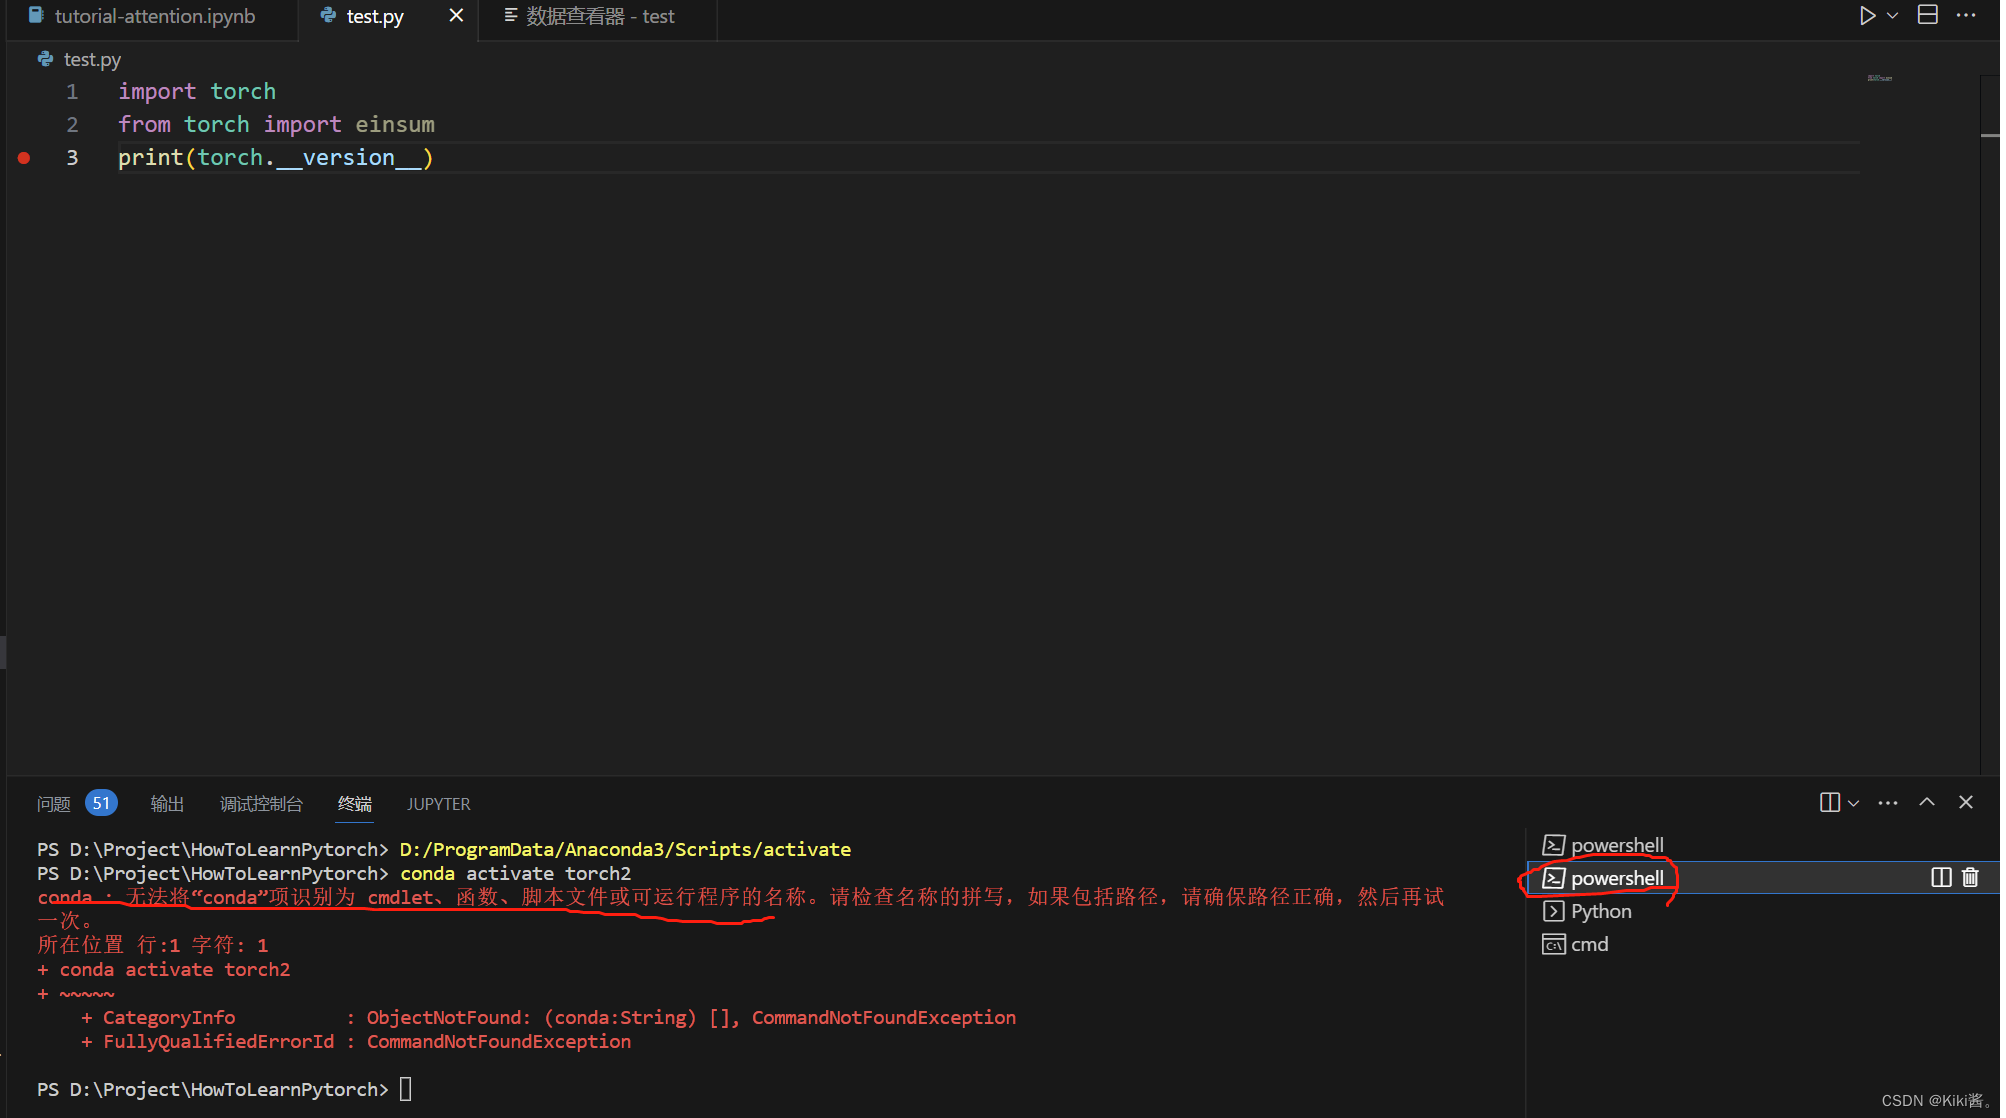Open the terminal profile dropdown in panel toolbar

[1852, 803]
